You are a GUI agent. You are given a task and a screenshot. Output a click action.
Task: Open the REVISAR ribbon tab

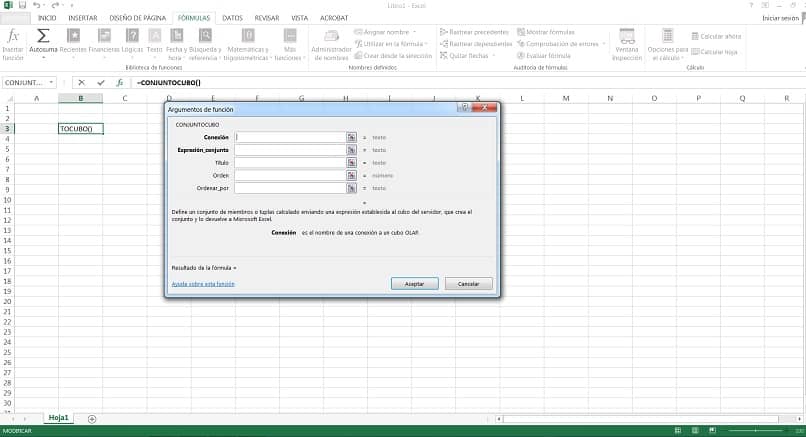pyautogui.click(x=267, y=18)
